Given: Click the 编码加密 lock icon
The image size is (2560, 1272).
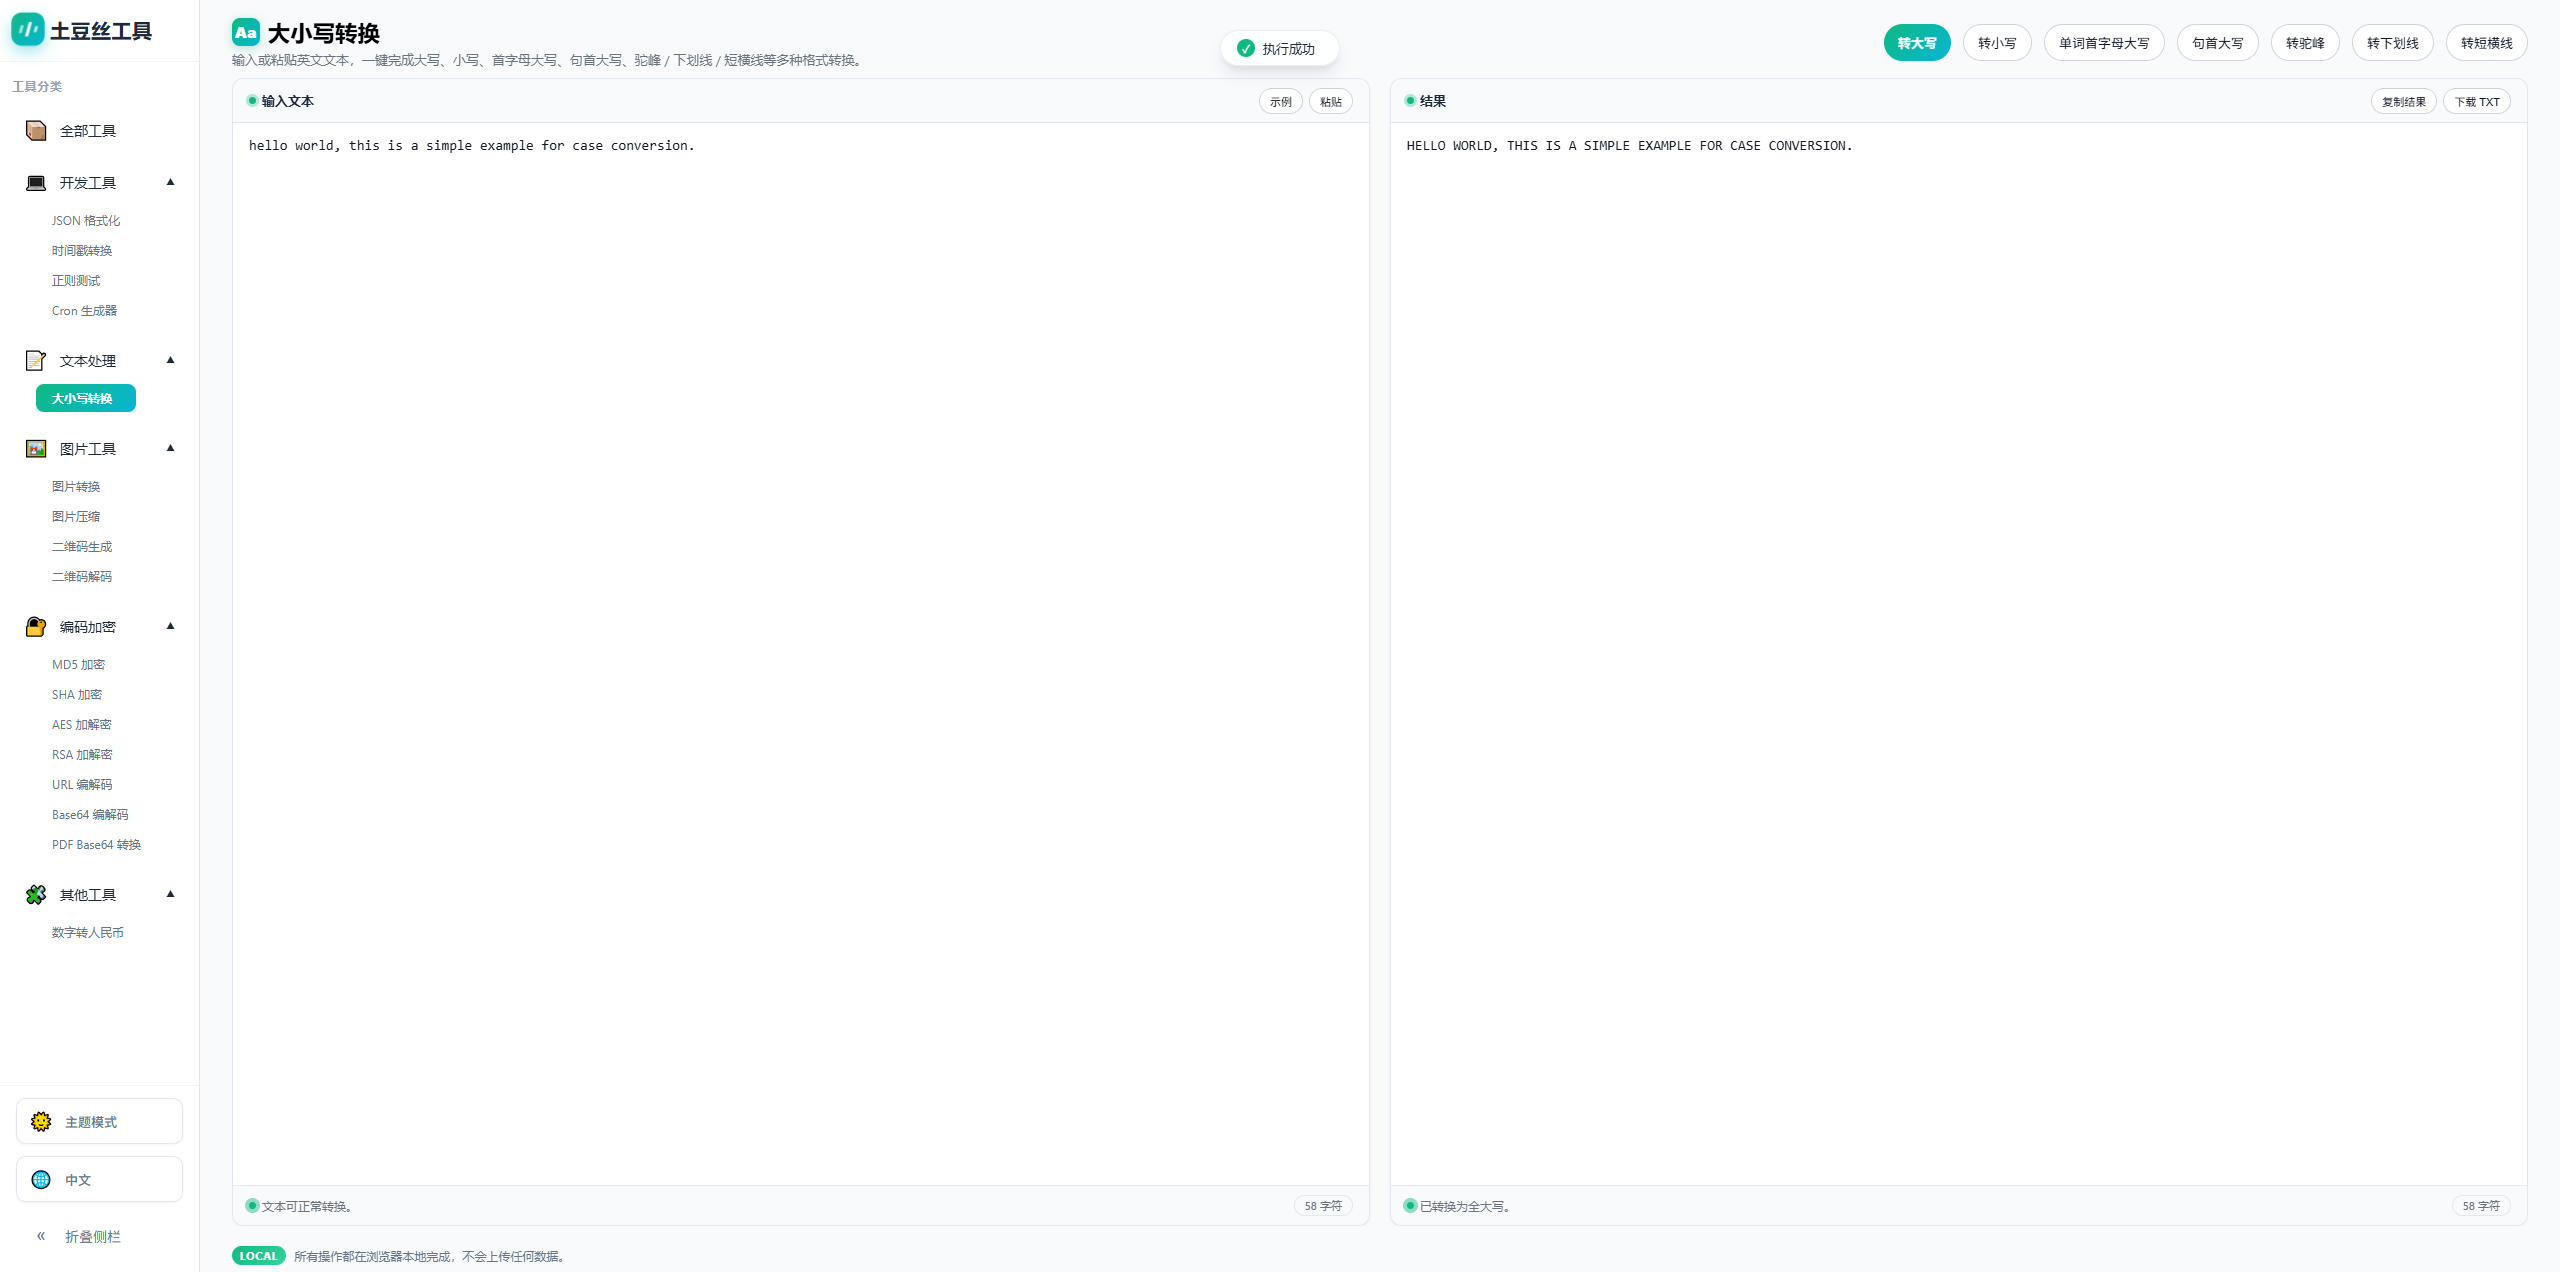Looking at the screenshot, I should pyautogui.click(x=36, y=627).
